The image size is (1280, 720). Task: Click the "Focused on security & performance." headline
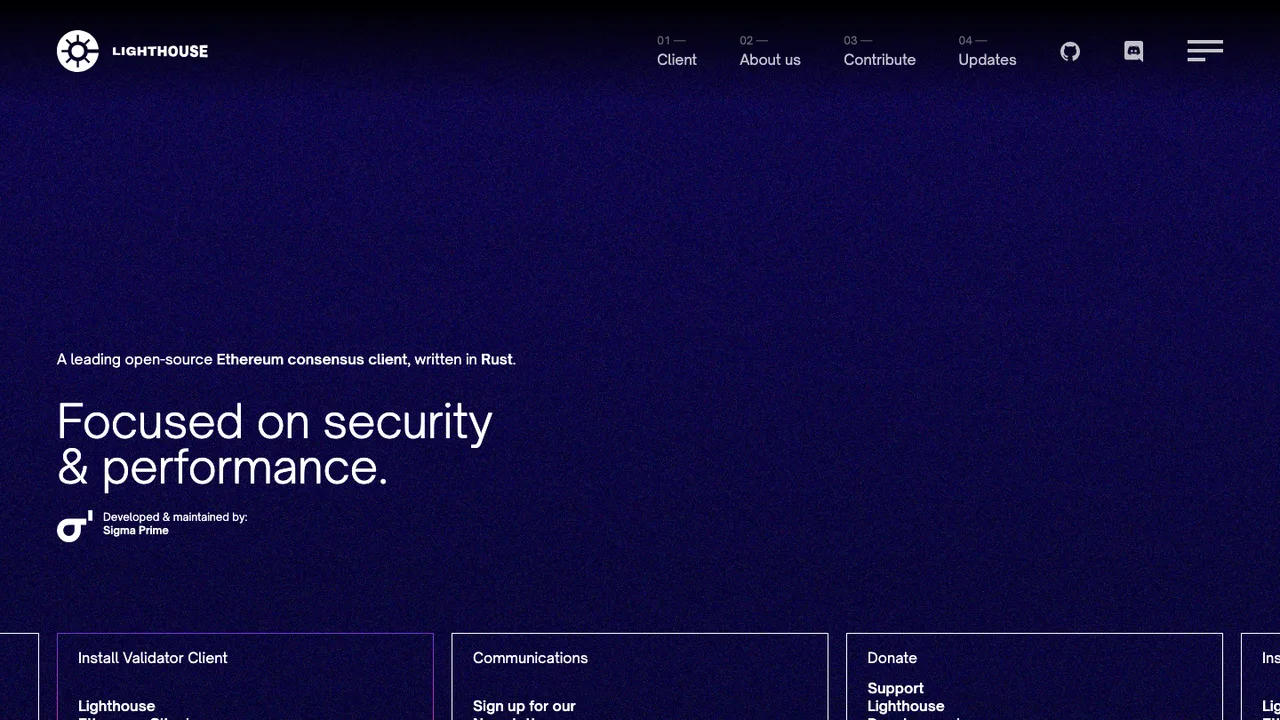pos(275,444)
